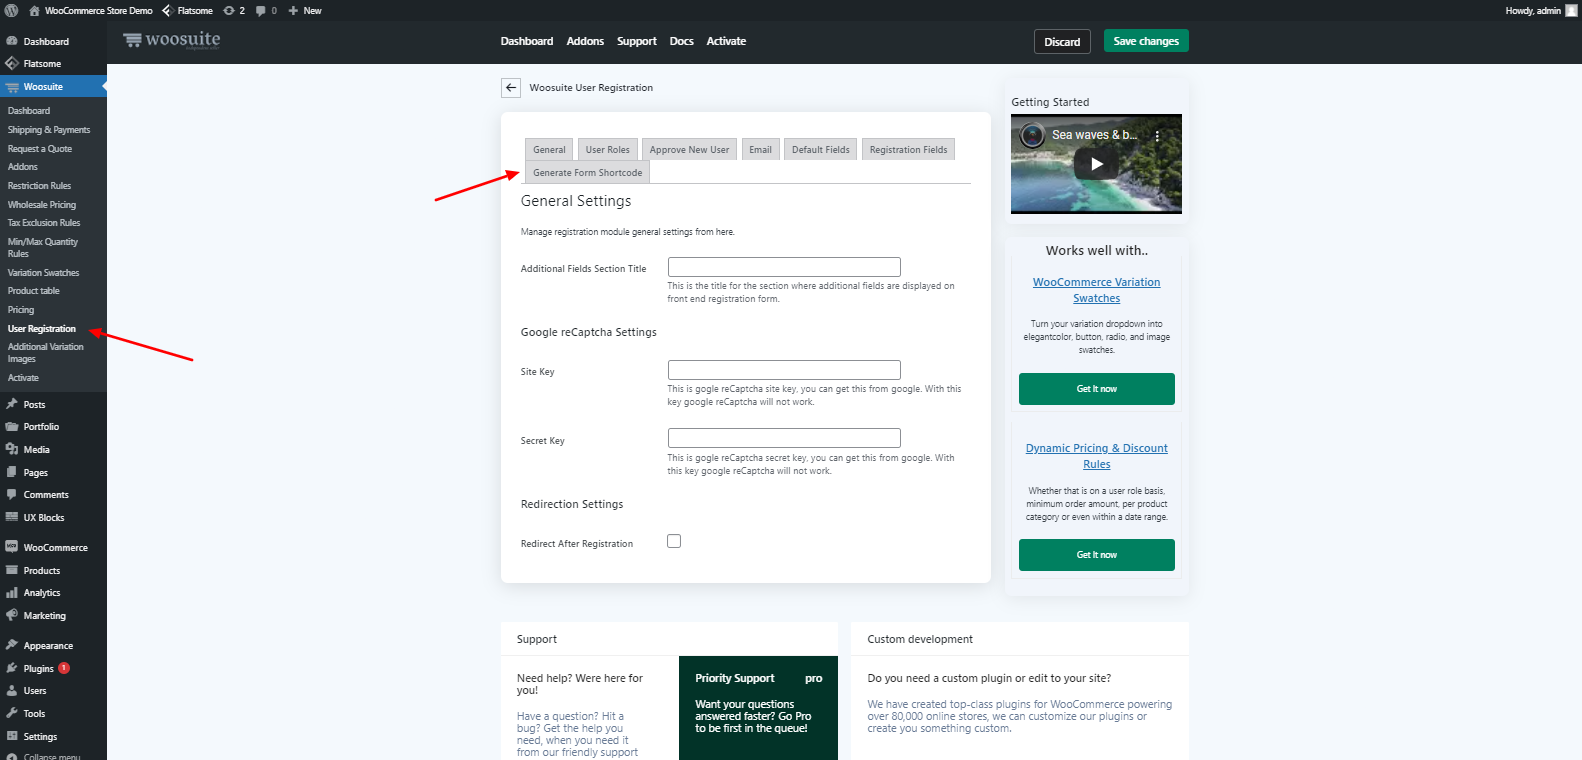The height and width of the screenshot is (760, 1582).
Task: Open Wholesale Pricing submenu item
Action: point(42,205)
